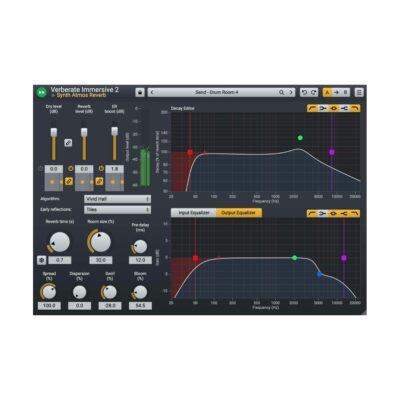Viewport: 400px width, 400px height.
Task: Select the B state button
Action: (x=345, y=92)
